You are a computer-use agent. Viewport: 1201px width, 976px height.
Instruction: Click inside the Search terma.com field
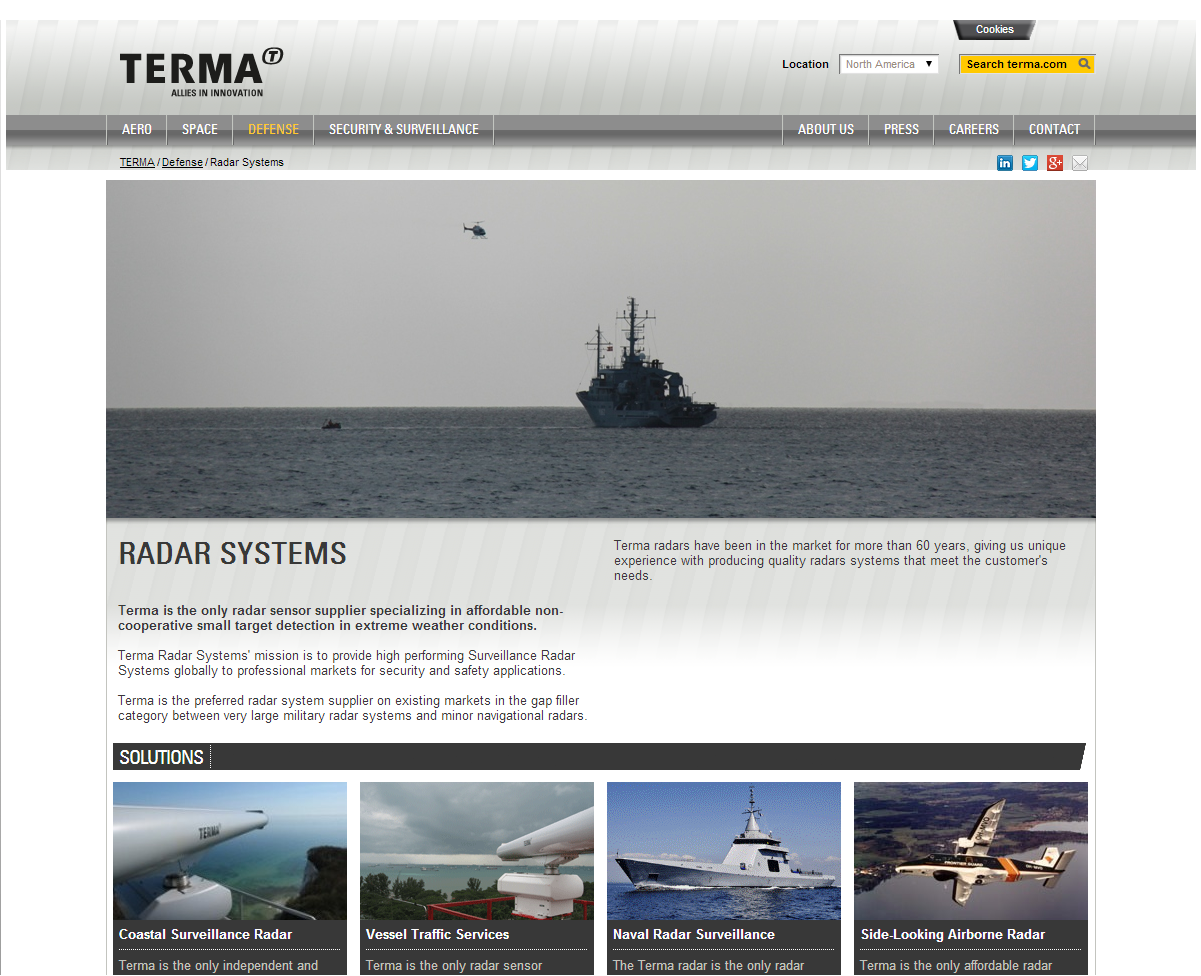tap(1010, 63)
